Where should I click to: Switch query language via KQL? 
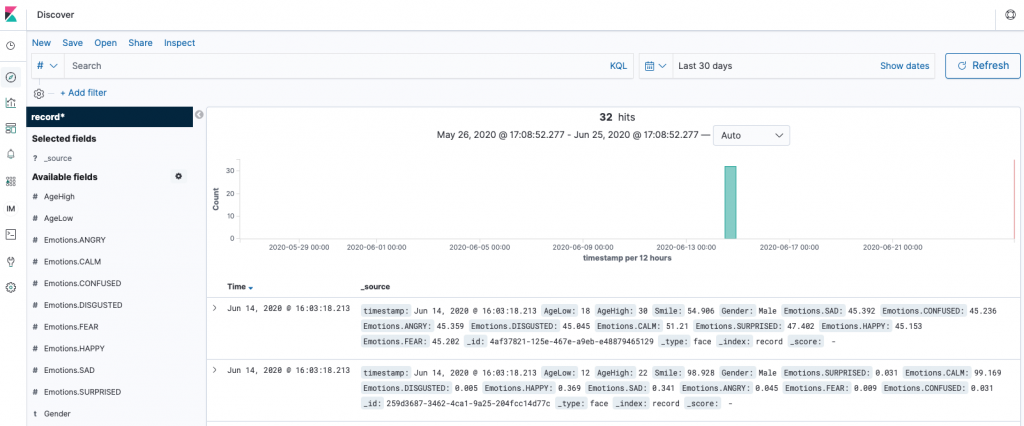[618, 66]
